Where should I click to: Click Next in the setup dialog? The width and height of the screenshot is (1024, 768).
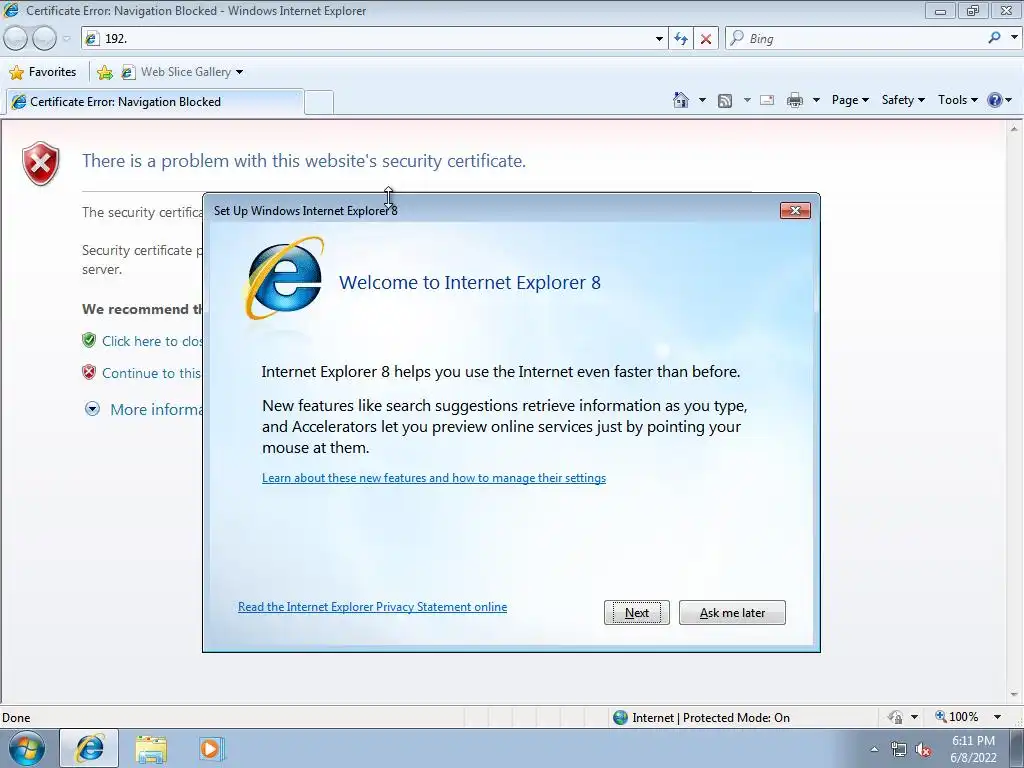637,613
